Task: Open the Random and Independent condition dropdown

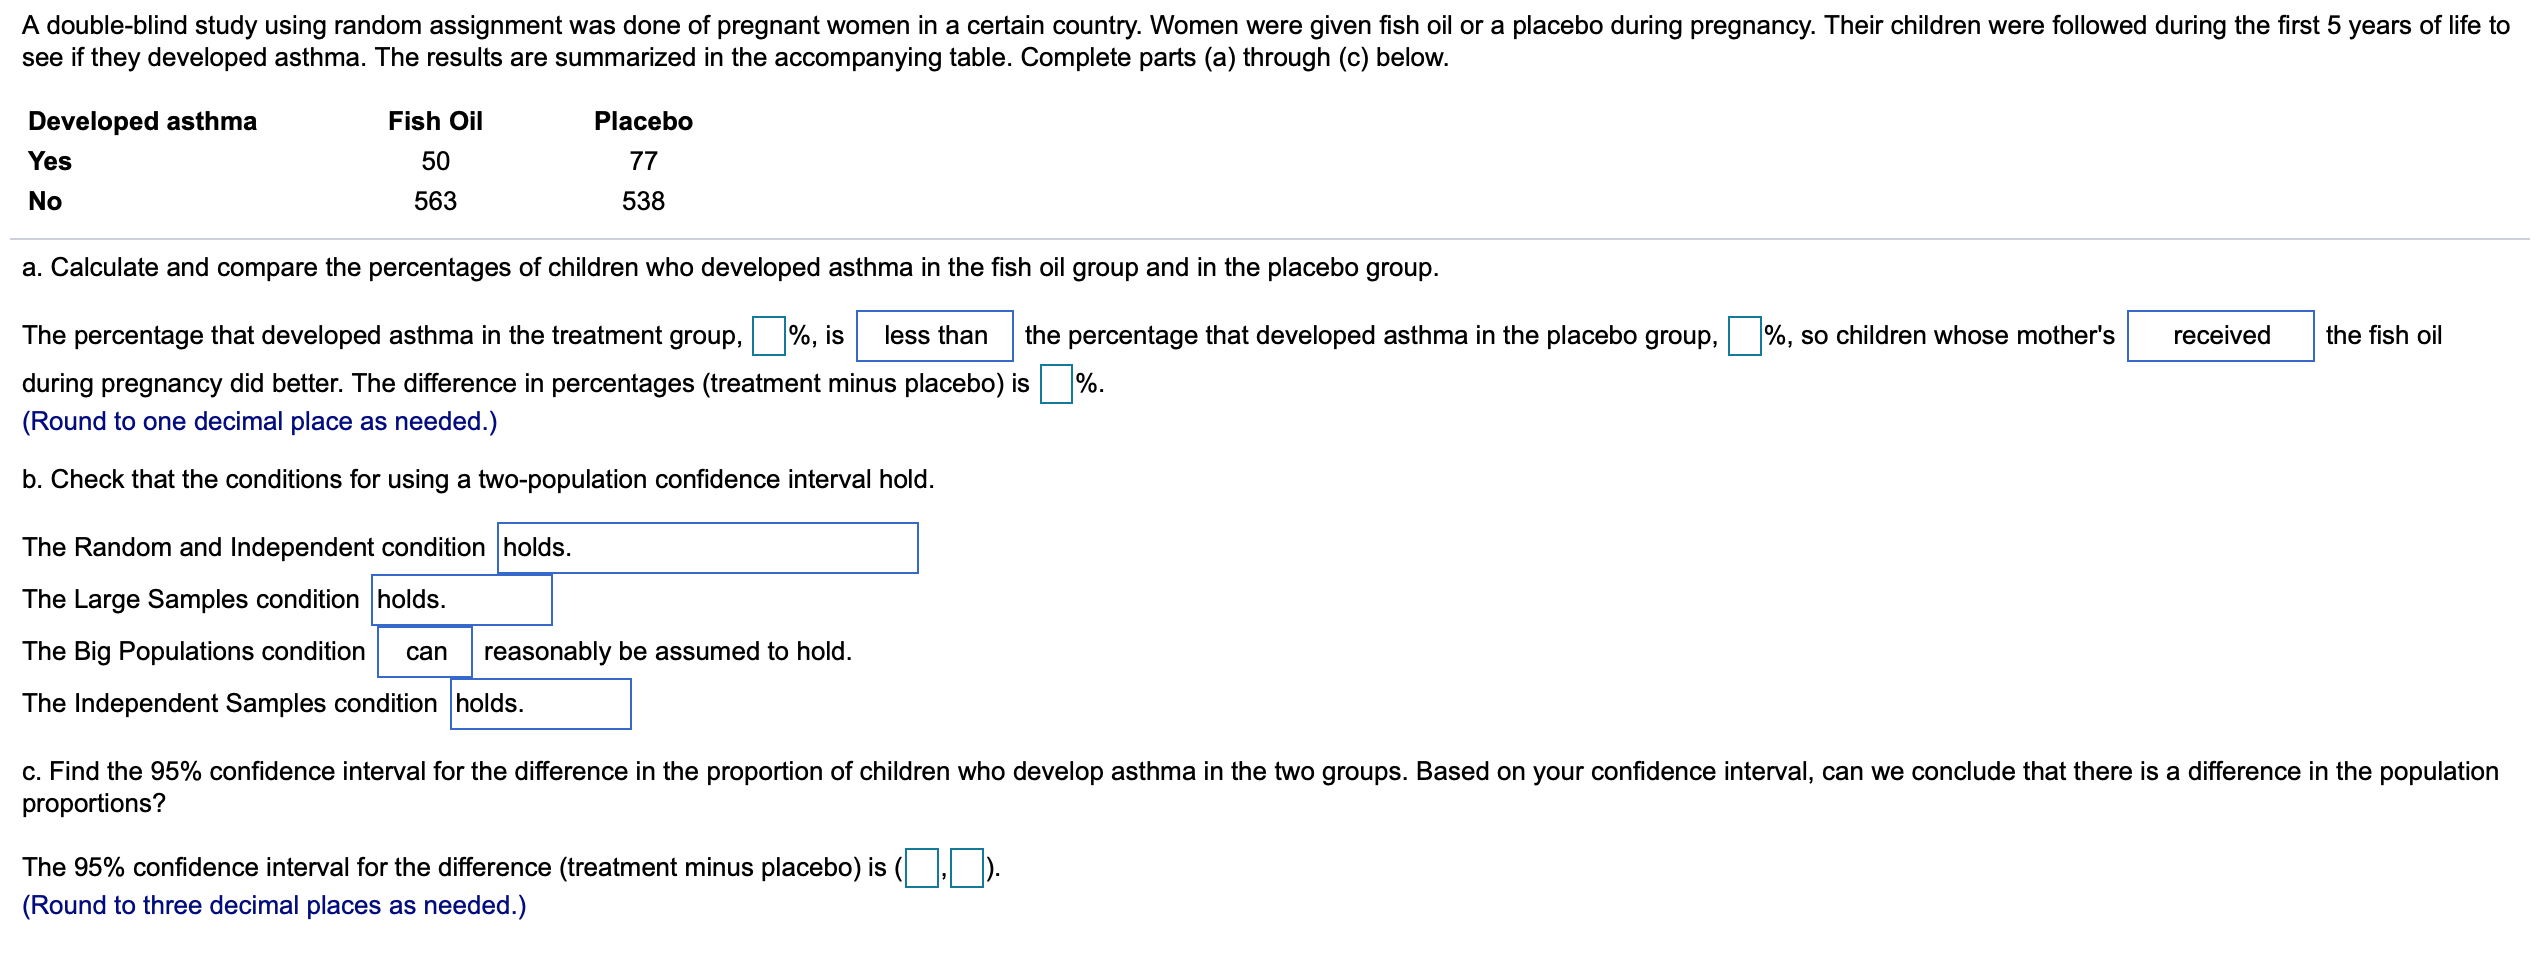Action: point(707,548)
